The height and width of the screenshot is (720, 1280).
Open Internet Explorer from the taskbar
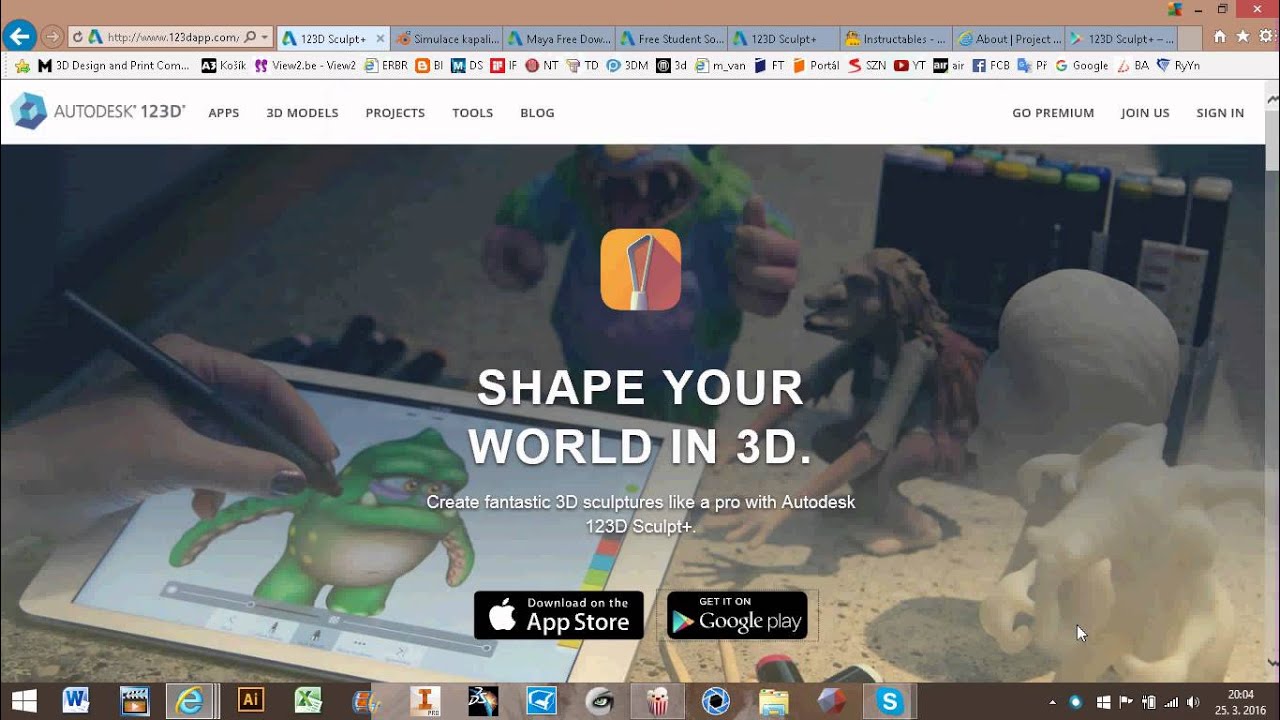(189, 701)
